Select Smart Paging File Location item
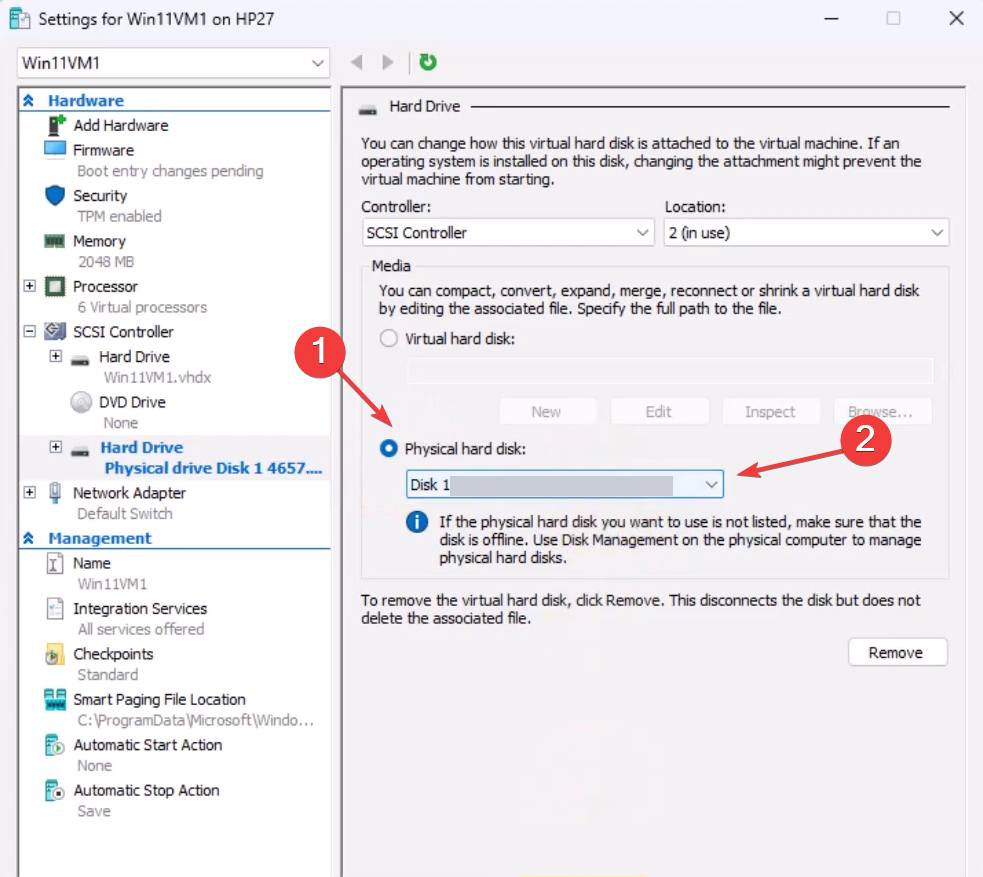 [159, 700]
